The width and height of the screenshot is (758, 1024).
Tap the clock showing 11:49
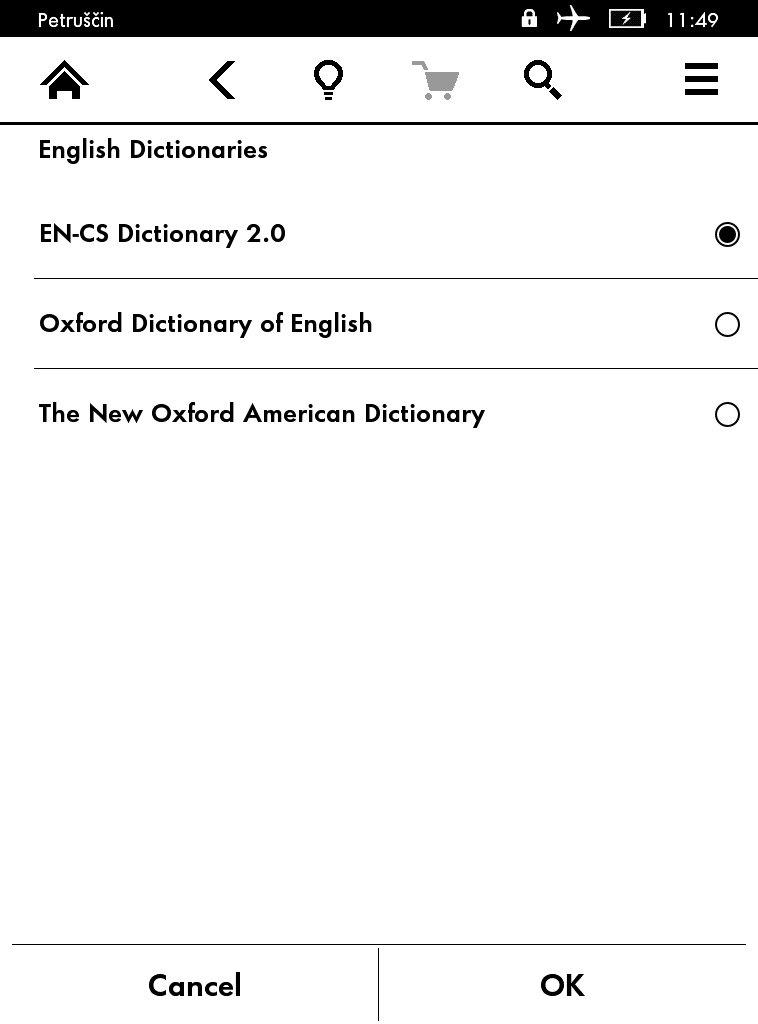pos(692,20)
